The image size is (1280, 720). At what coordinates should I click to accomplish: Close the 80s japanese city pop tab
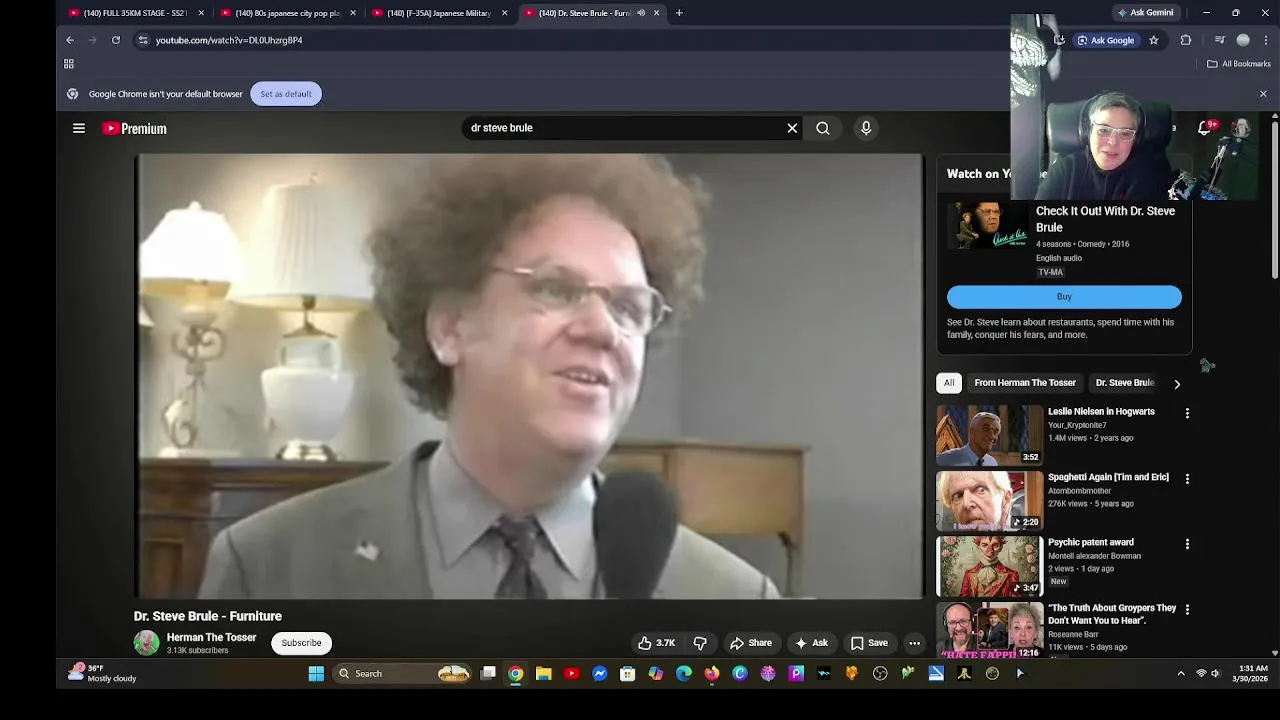click(353, 13)
